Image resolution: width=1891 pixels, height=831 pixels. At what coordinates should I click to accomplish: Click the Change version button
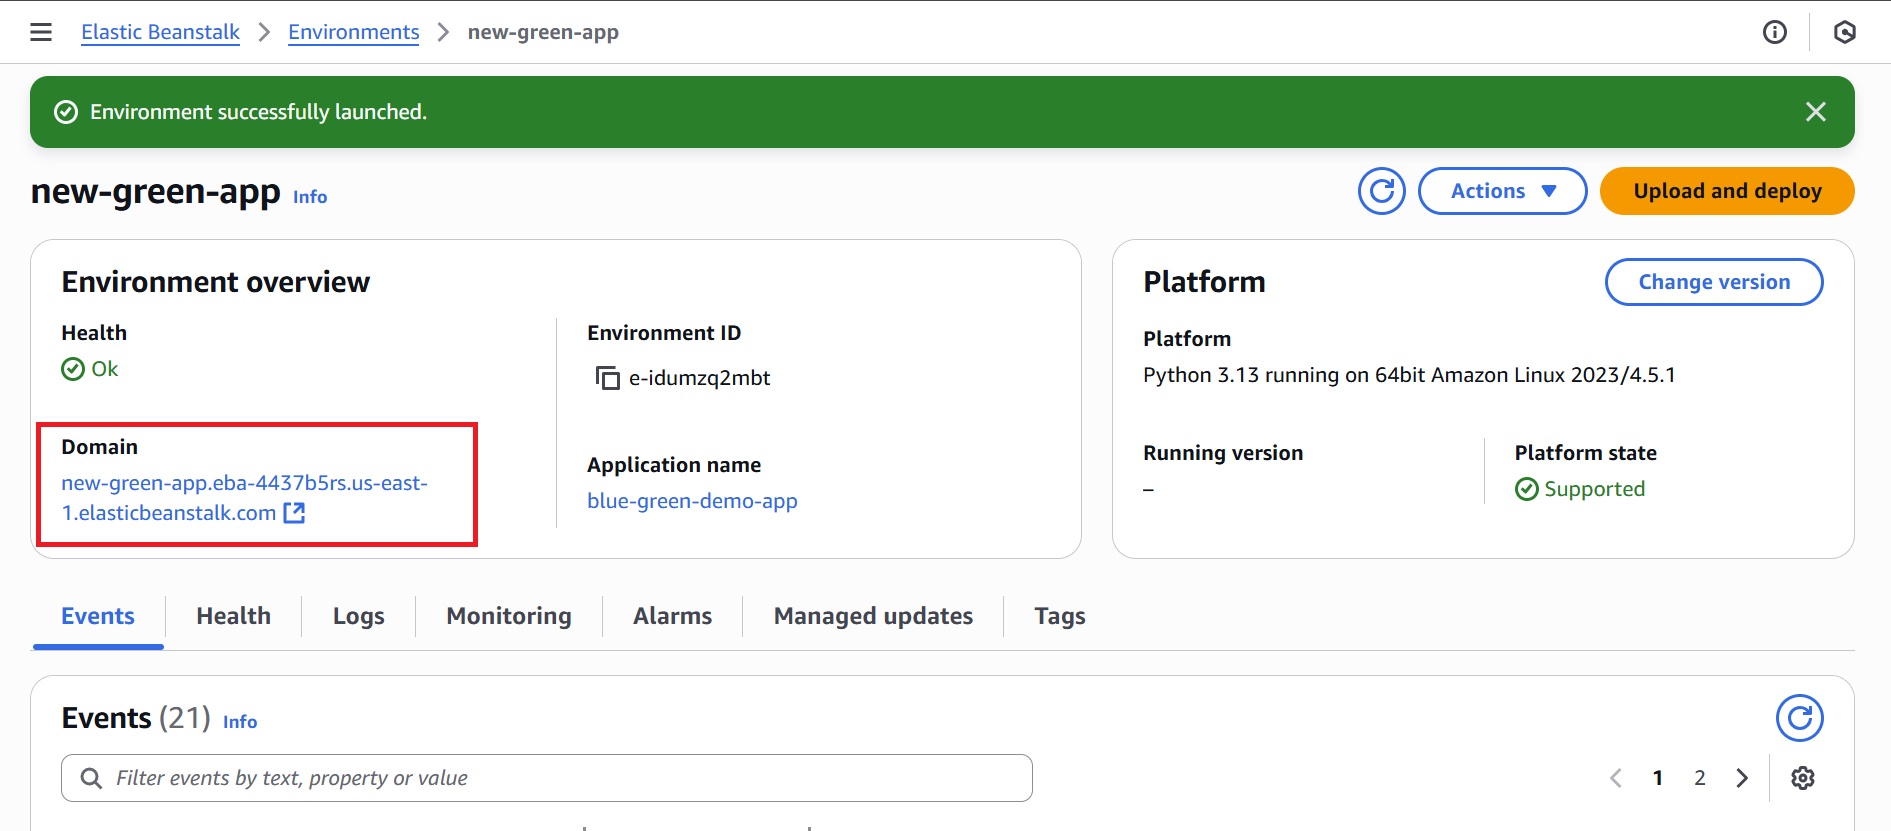click(1713, 282)
